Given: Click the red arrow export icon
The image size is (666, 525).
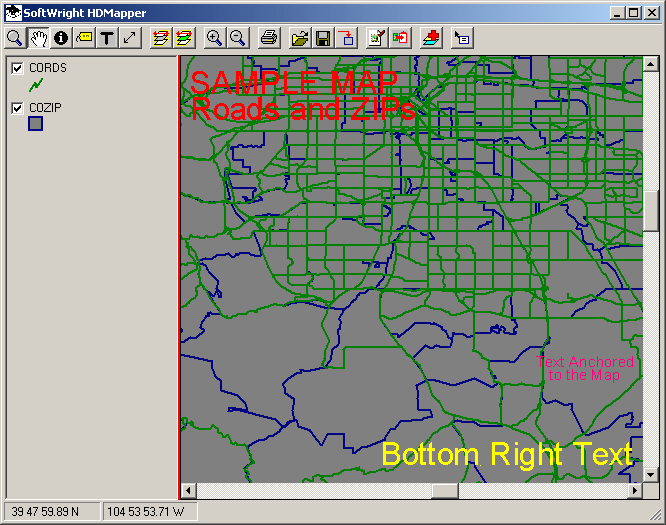Looking at the screenshot, I should point(346,38).
